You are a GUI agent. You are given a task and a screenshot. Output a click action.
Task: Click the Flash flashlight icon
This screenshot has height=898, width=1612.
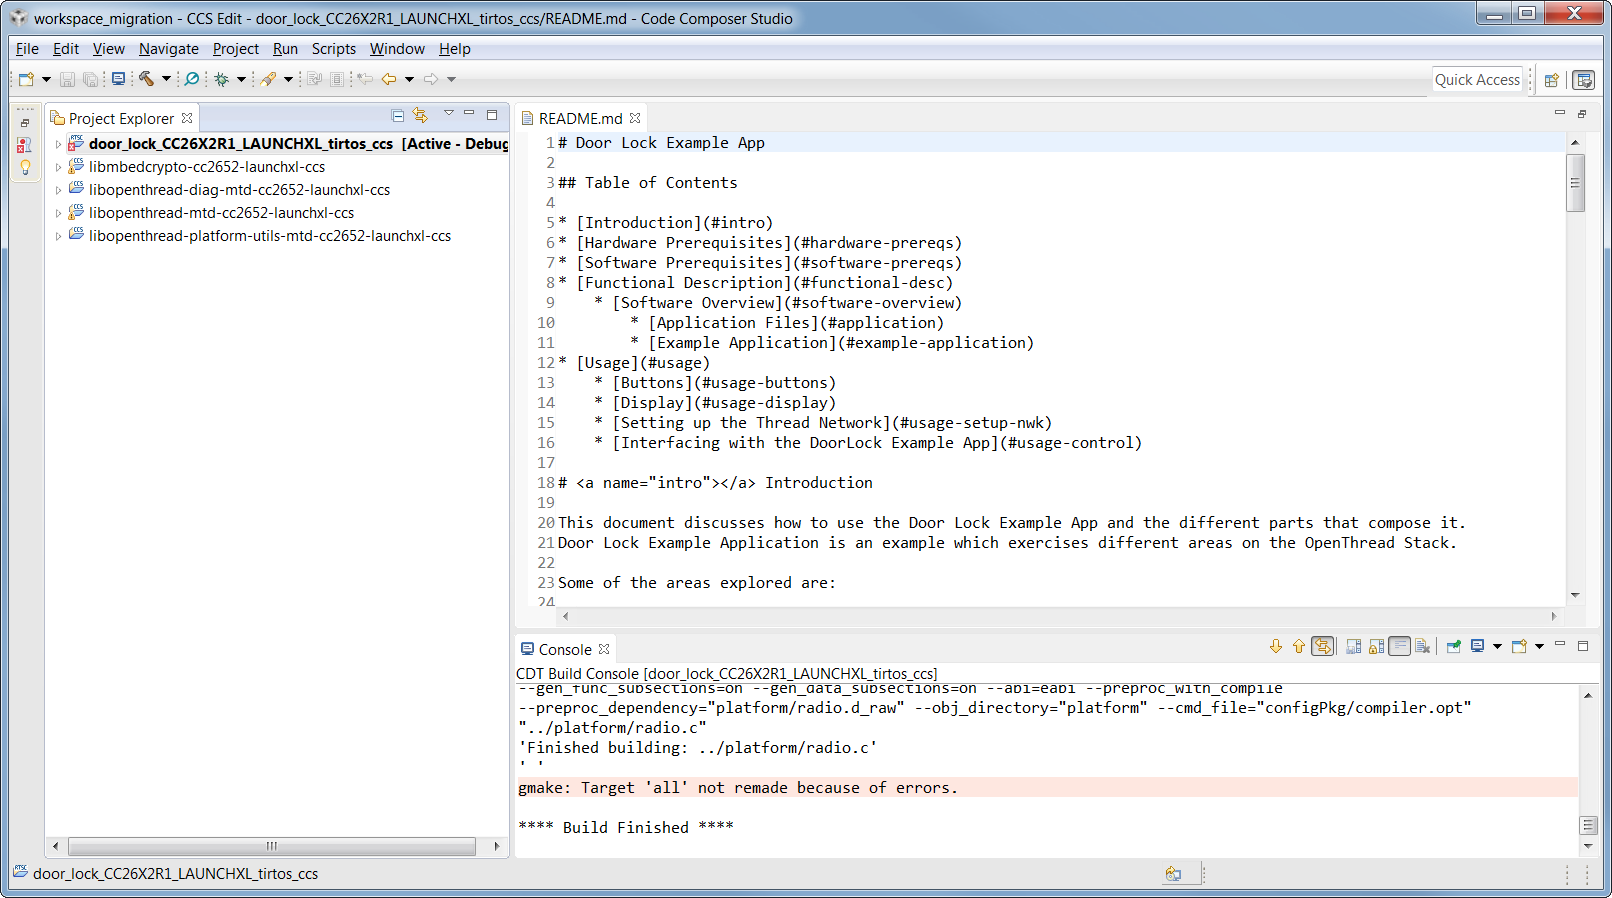coord(268,79)
